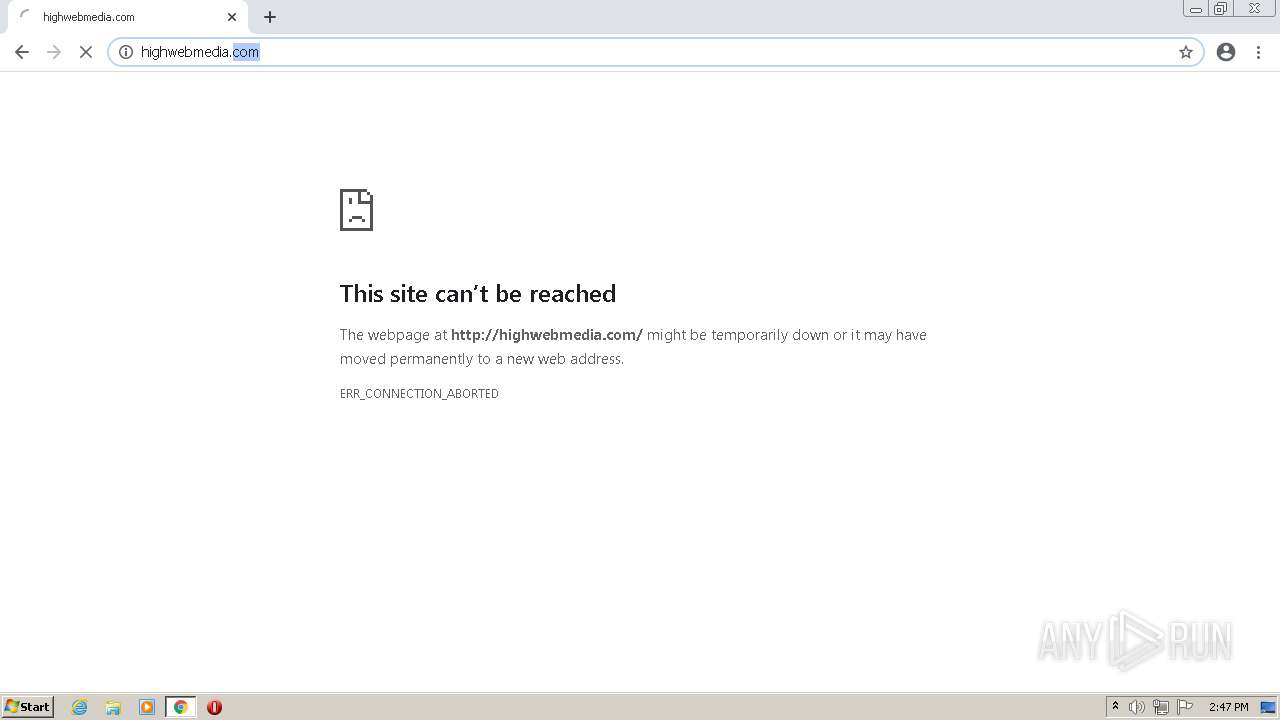This screenshot has width=1280, height=720.
Task: Close the highwebmedia.com tab
Action: (x=232, y=17)
